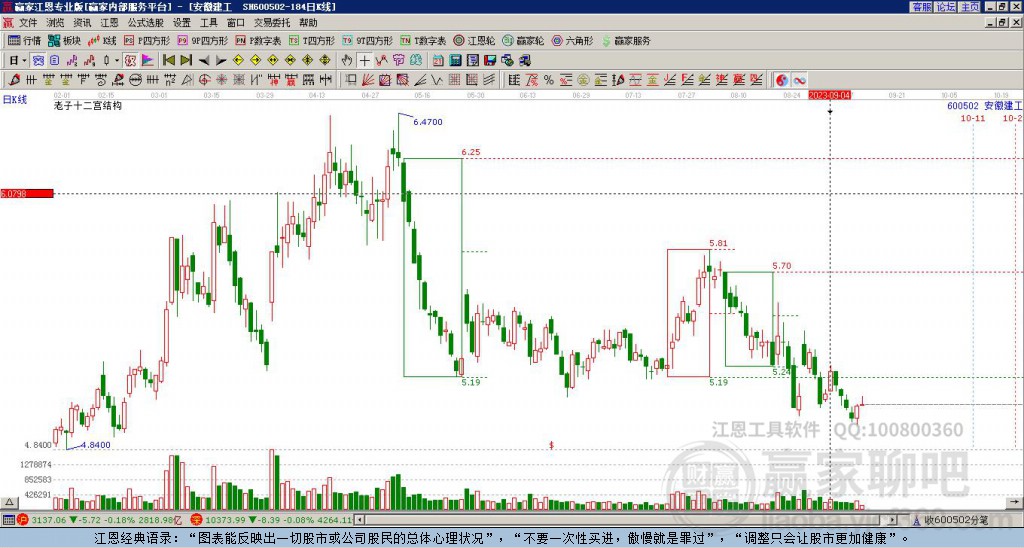
Task: Open the P数字表 tool
Action: coord(258,40)
